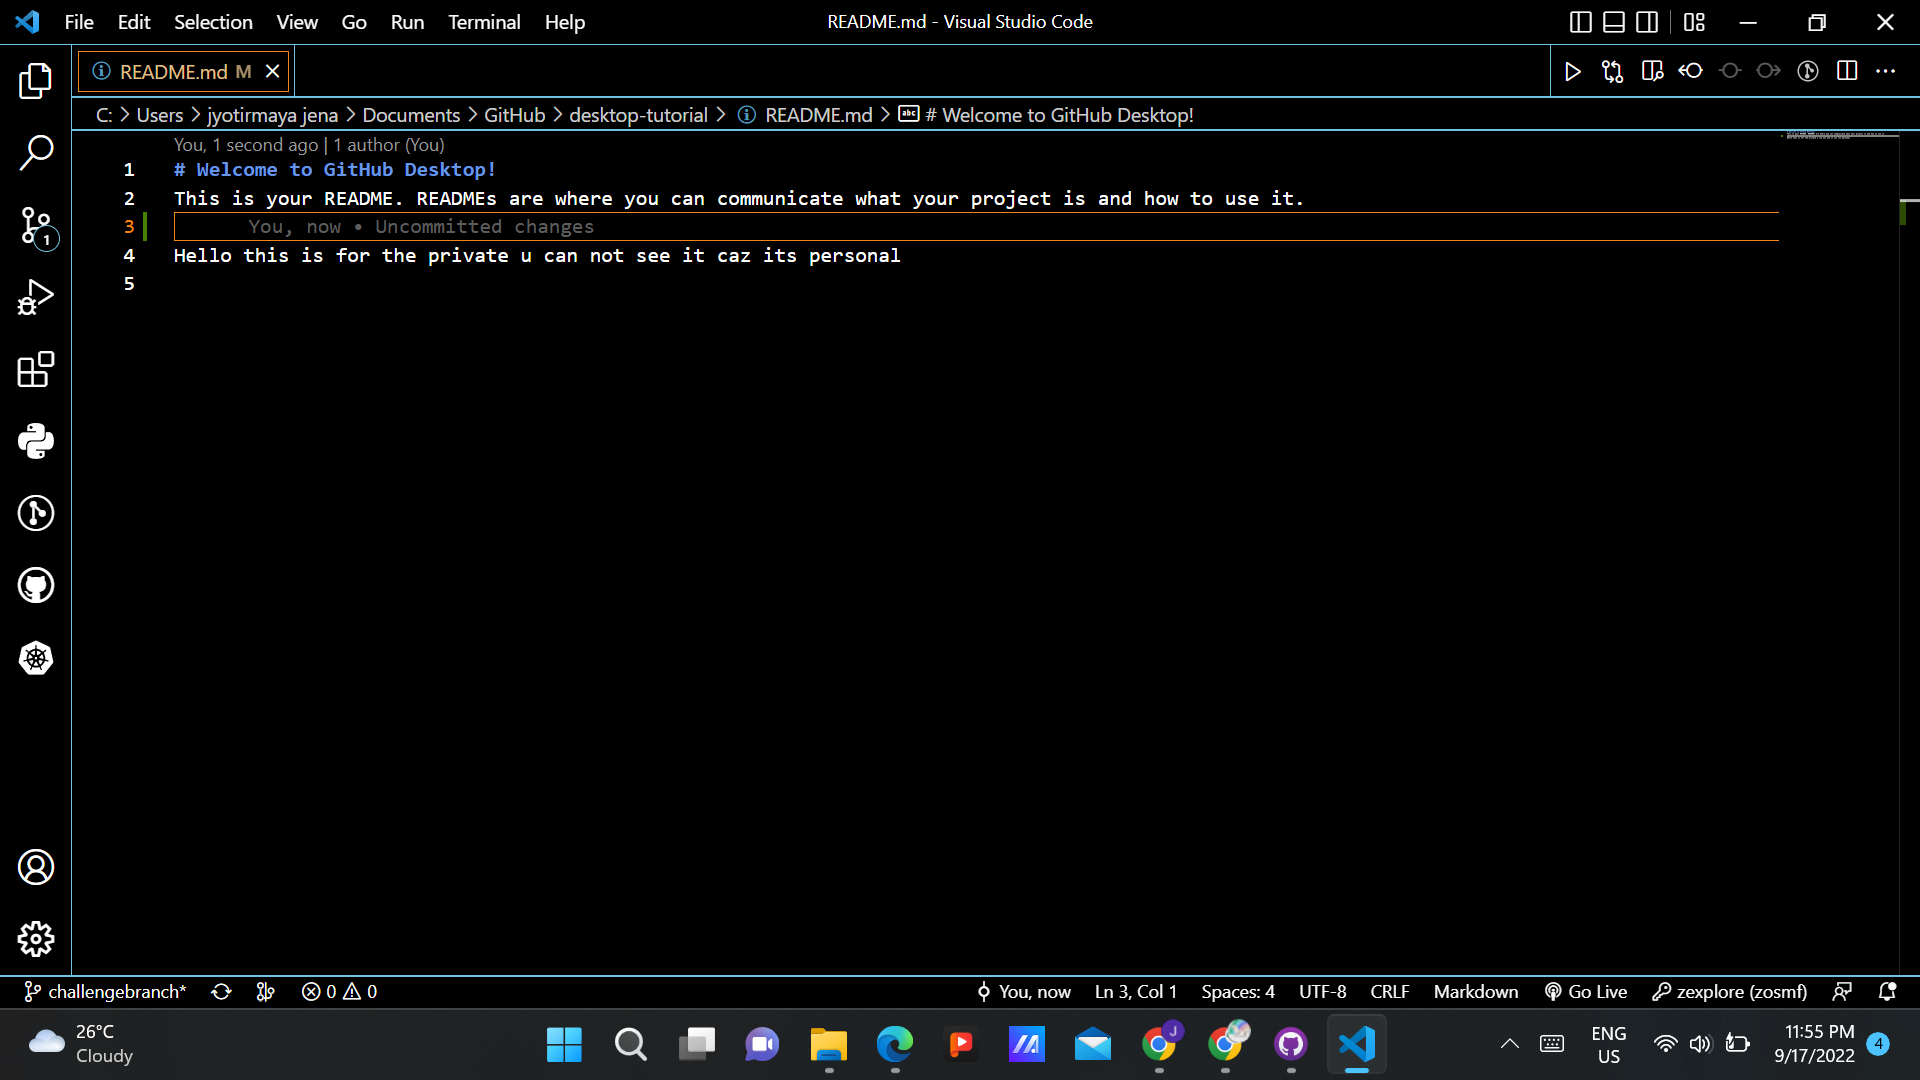Open the Accounts menu icon
Screen dimensions: 1920x1080
(36, 867)
